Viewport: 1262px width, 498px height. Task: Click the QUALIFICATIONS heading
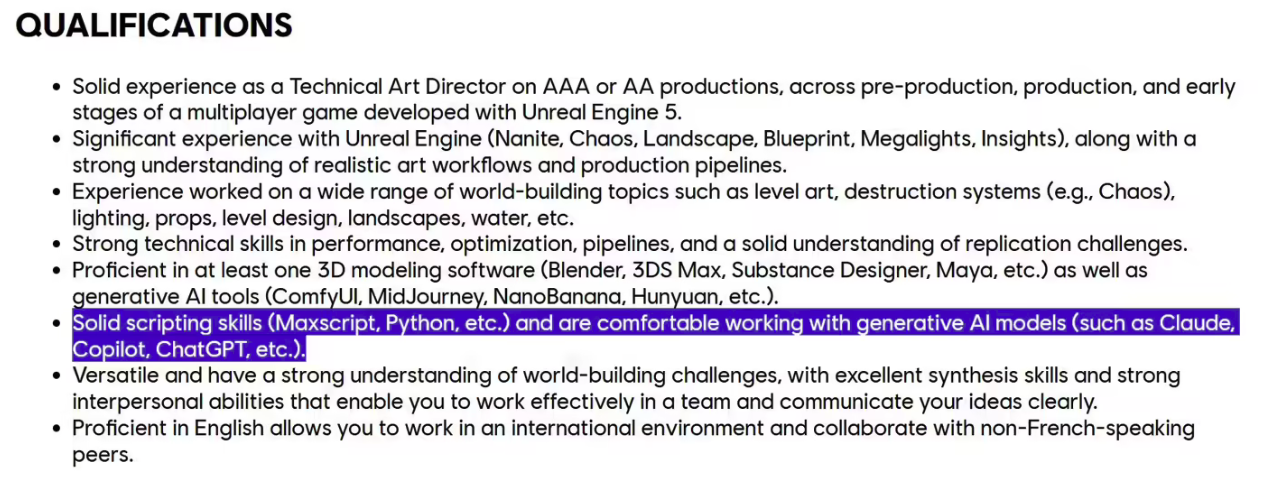tap(154, 25)
